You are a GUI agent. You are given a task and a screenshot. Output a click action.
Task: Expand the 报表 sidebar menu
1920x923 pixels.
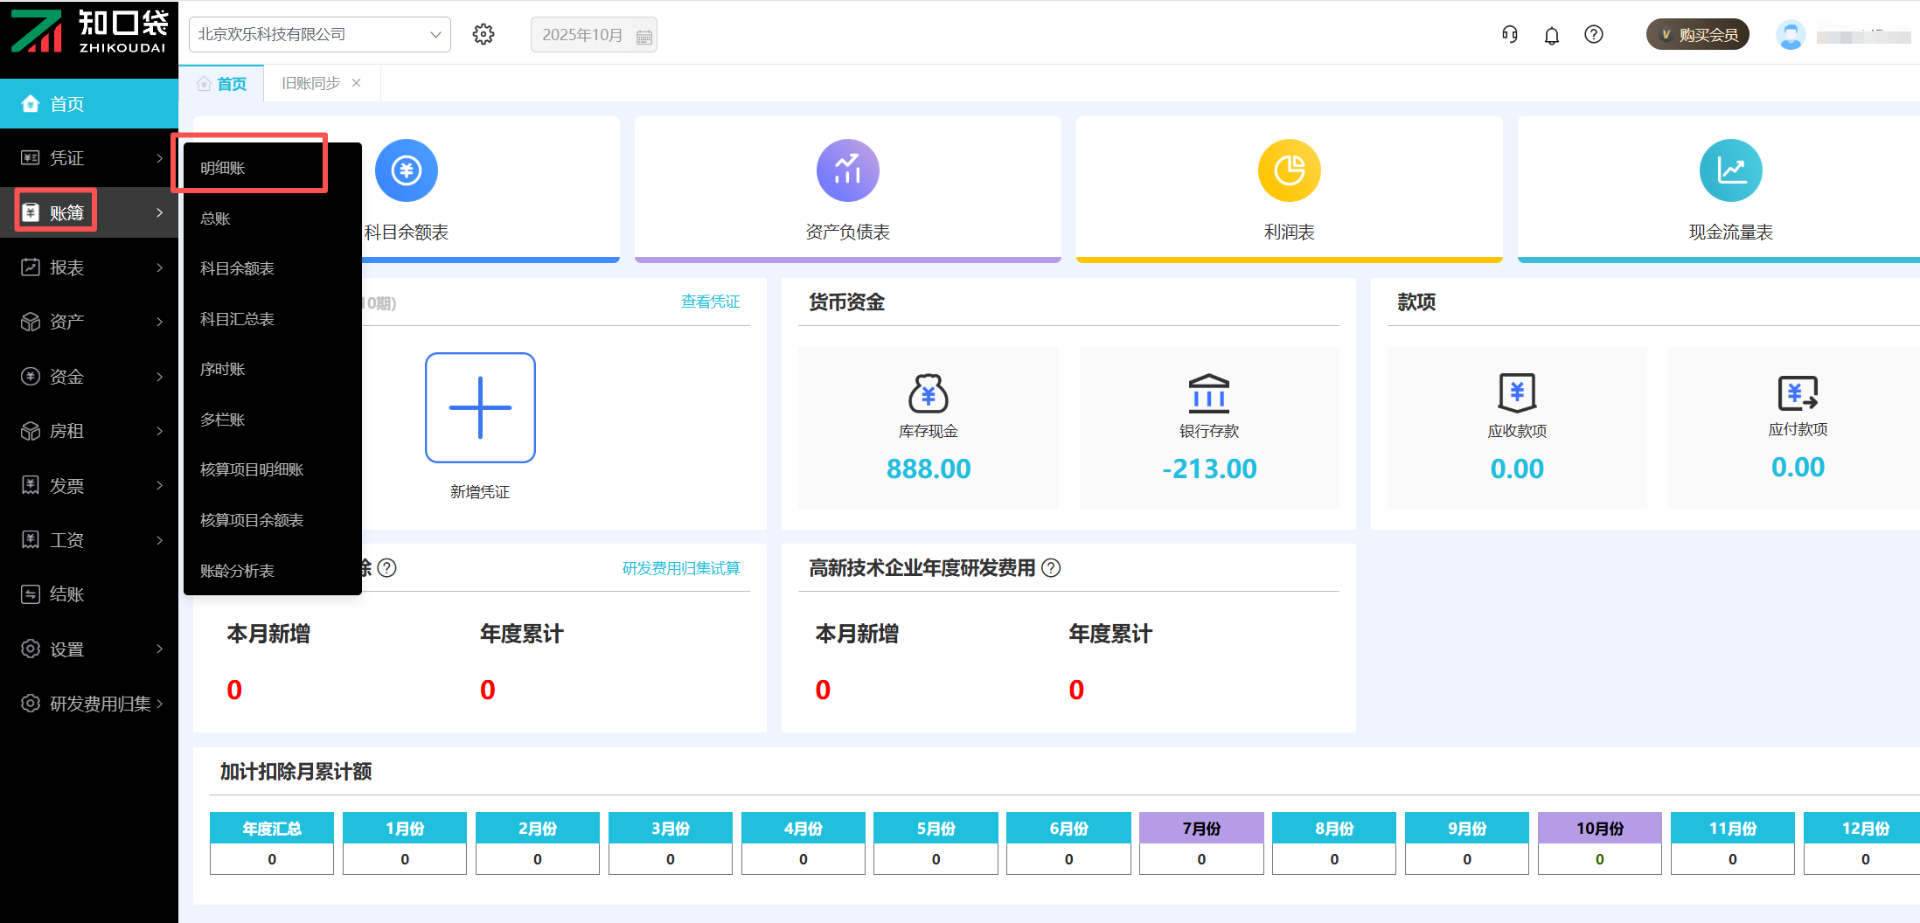[x=89, y=267]
